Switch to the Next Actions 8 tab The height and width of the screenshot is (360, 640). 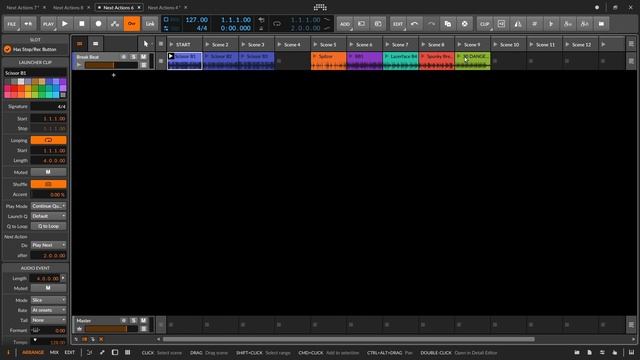[x=68, y=7]
